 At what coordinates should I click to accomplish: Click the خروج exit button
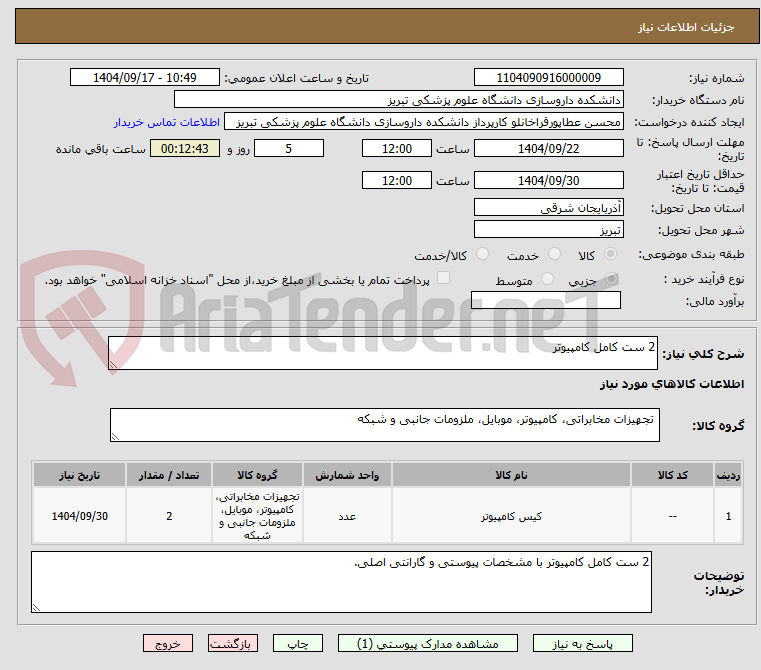click(167, 644)
